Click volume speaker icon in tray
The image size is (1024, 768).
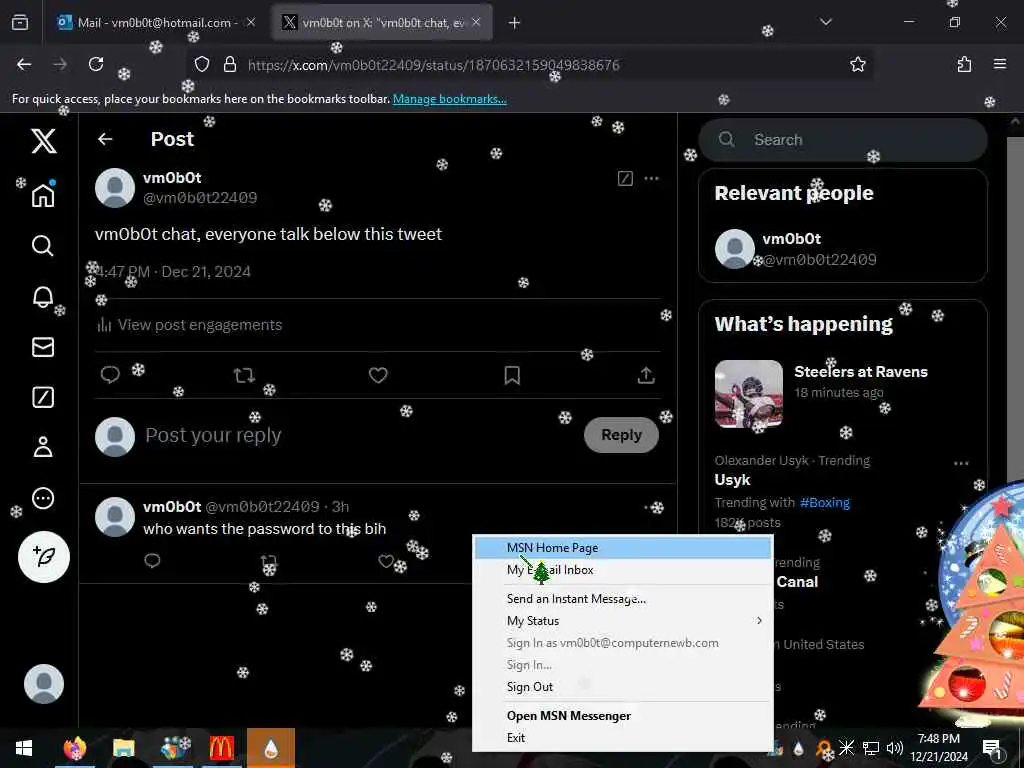pos(895,748)
